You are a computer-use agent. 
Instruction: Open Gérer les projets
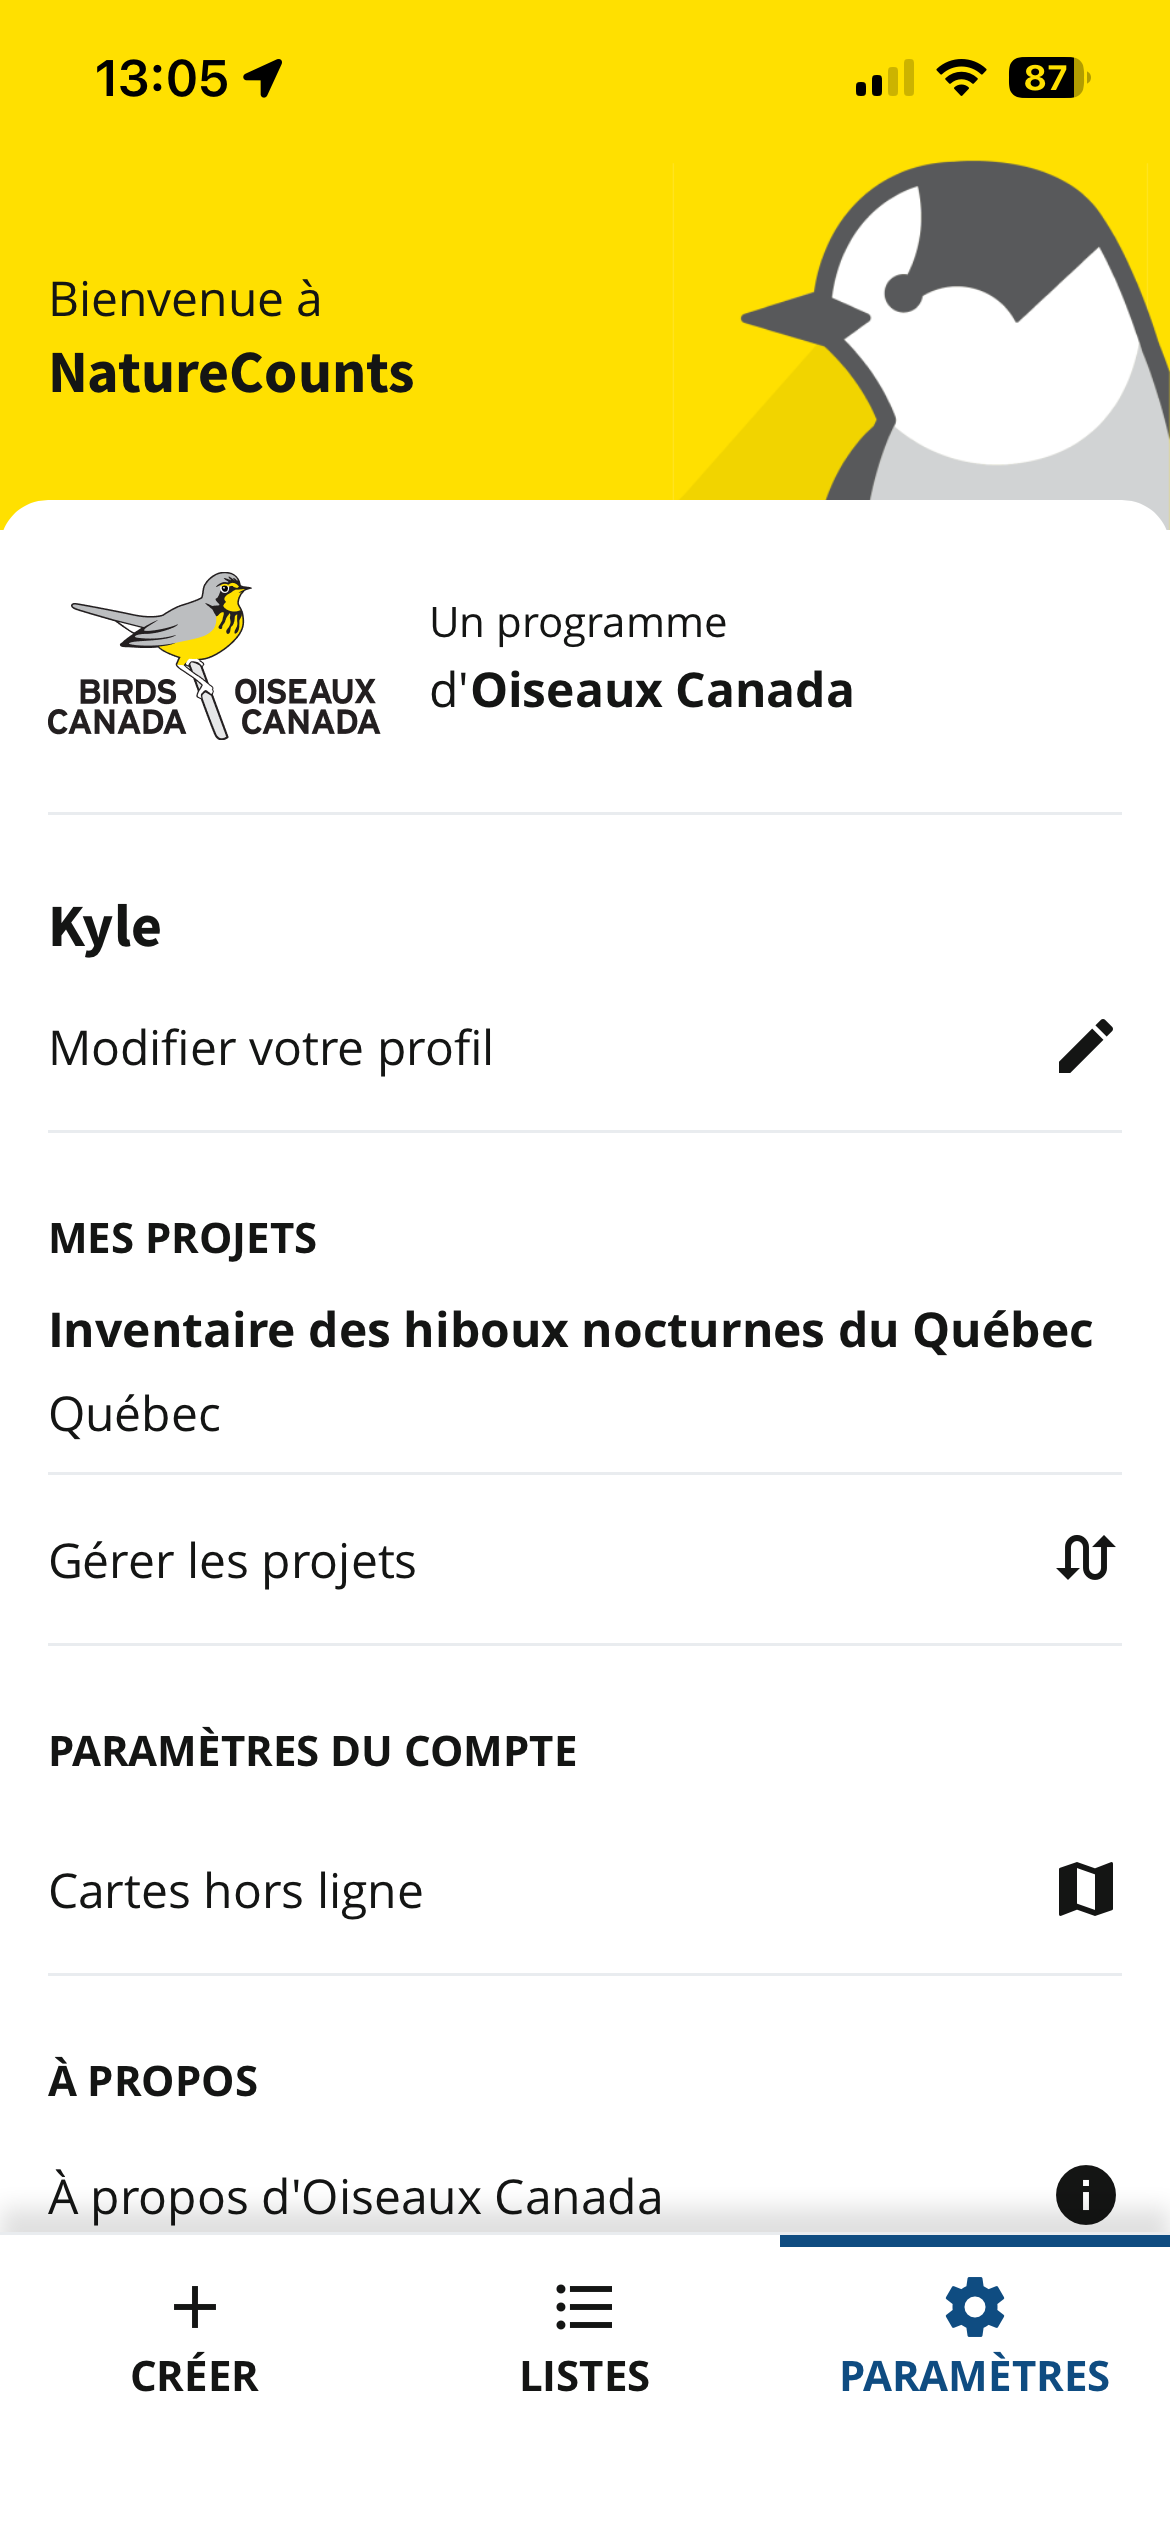tap(232, 1561)
